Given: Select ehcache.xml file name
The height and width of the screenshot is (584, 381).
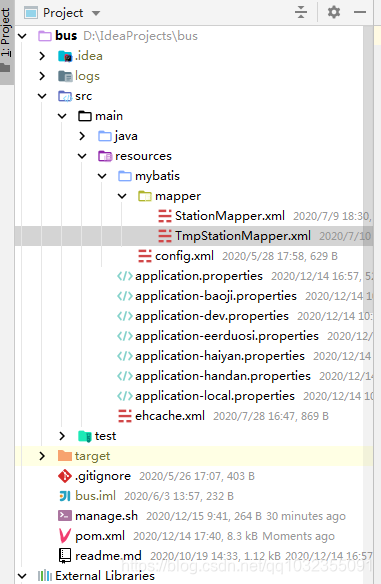Looking at the screenshot, I should click(x=170, y=416).
